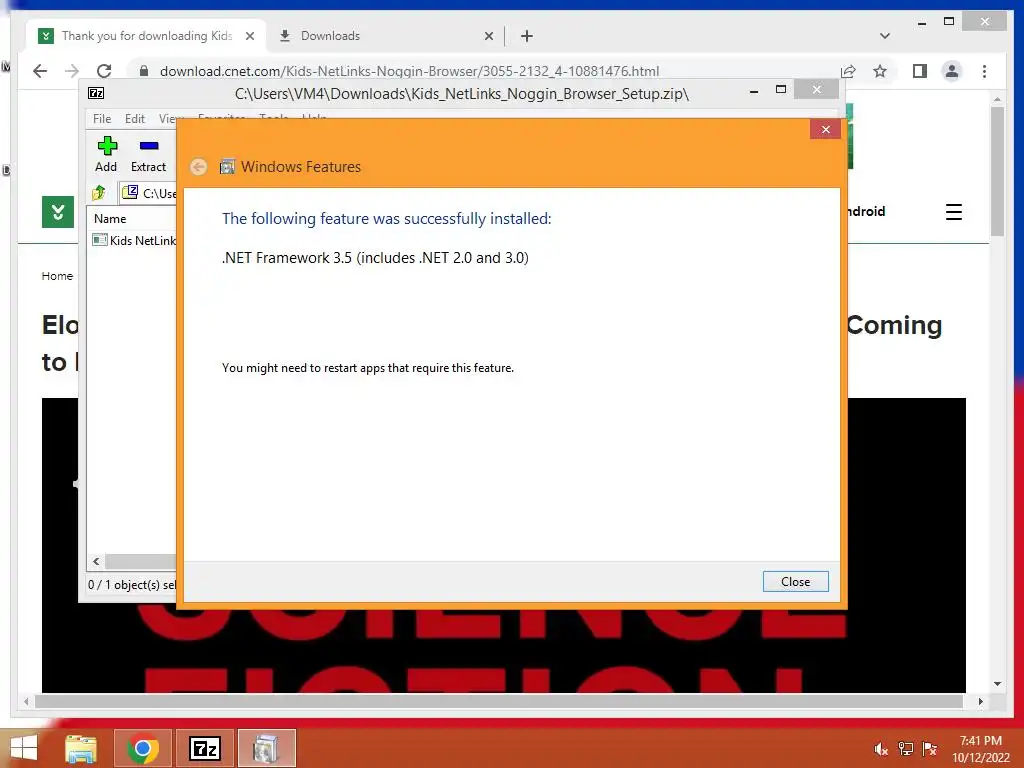The height and width of the screenshot is (768, 1024).
Task: Maximize the Chrome window
Action: coord(949,22)
